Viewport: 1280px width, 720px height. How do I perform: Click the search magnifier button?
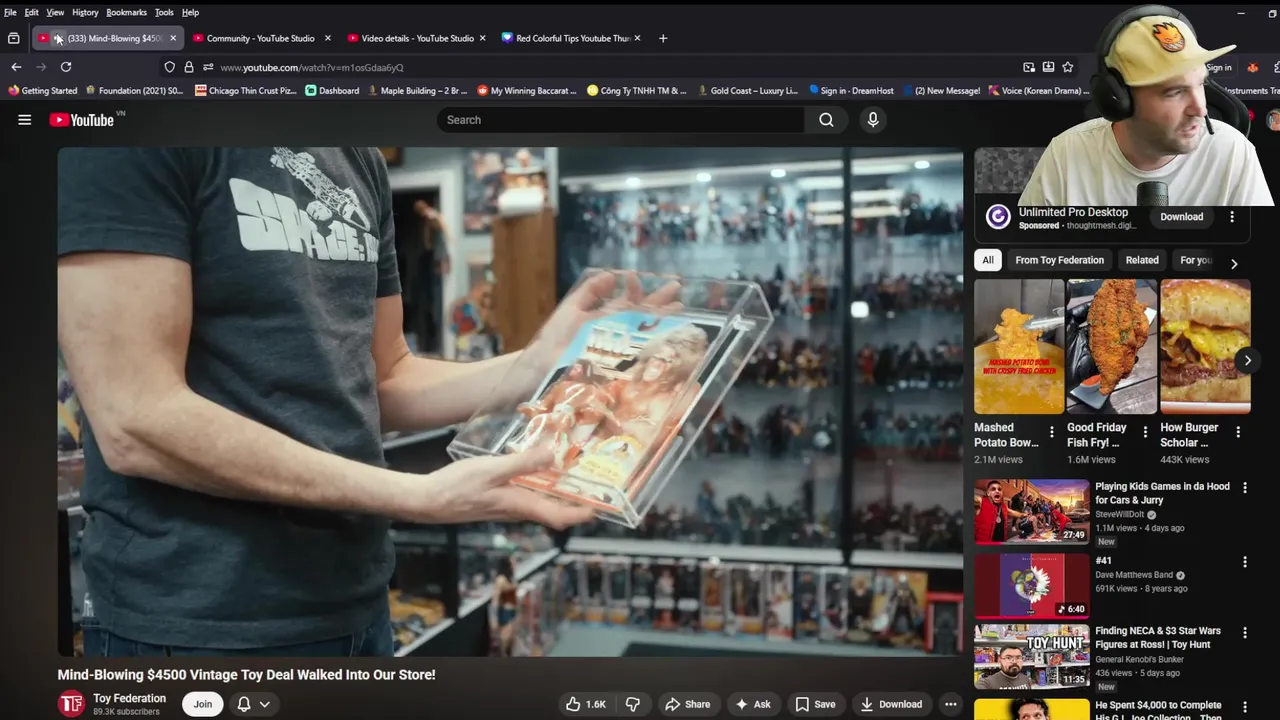826,120
